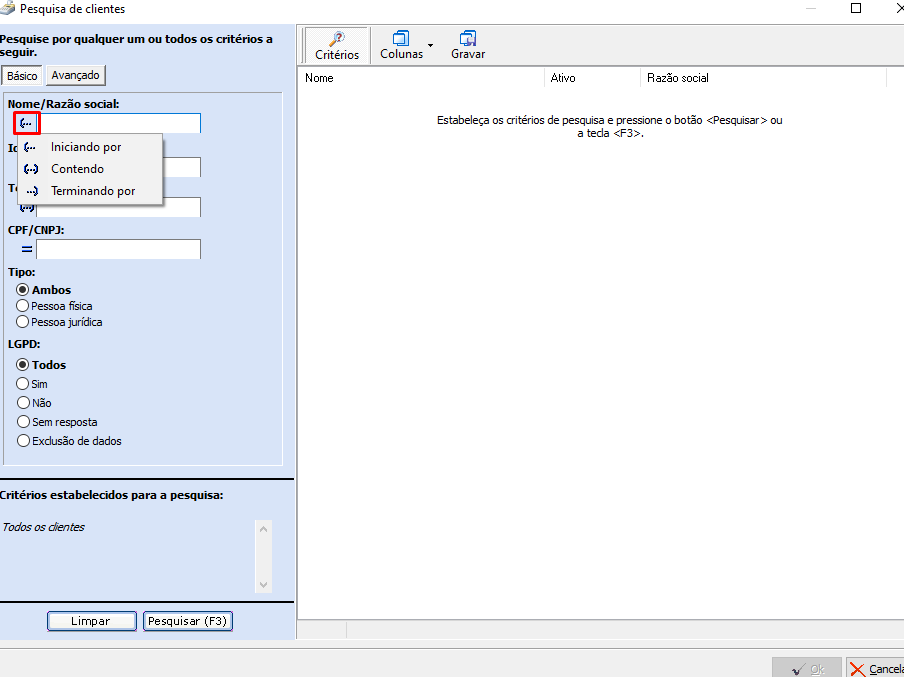The height and width of the screenshot is (677, 904).
Task: Click the Limpar button
Action: tap(92, 621)
